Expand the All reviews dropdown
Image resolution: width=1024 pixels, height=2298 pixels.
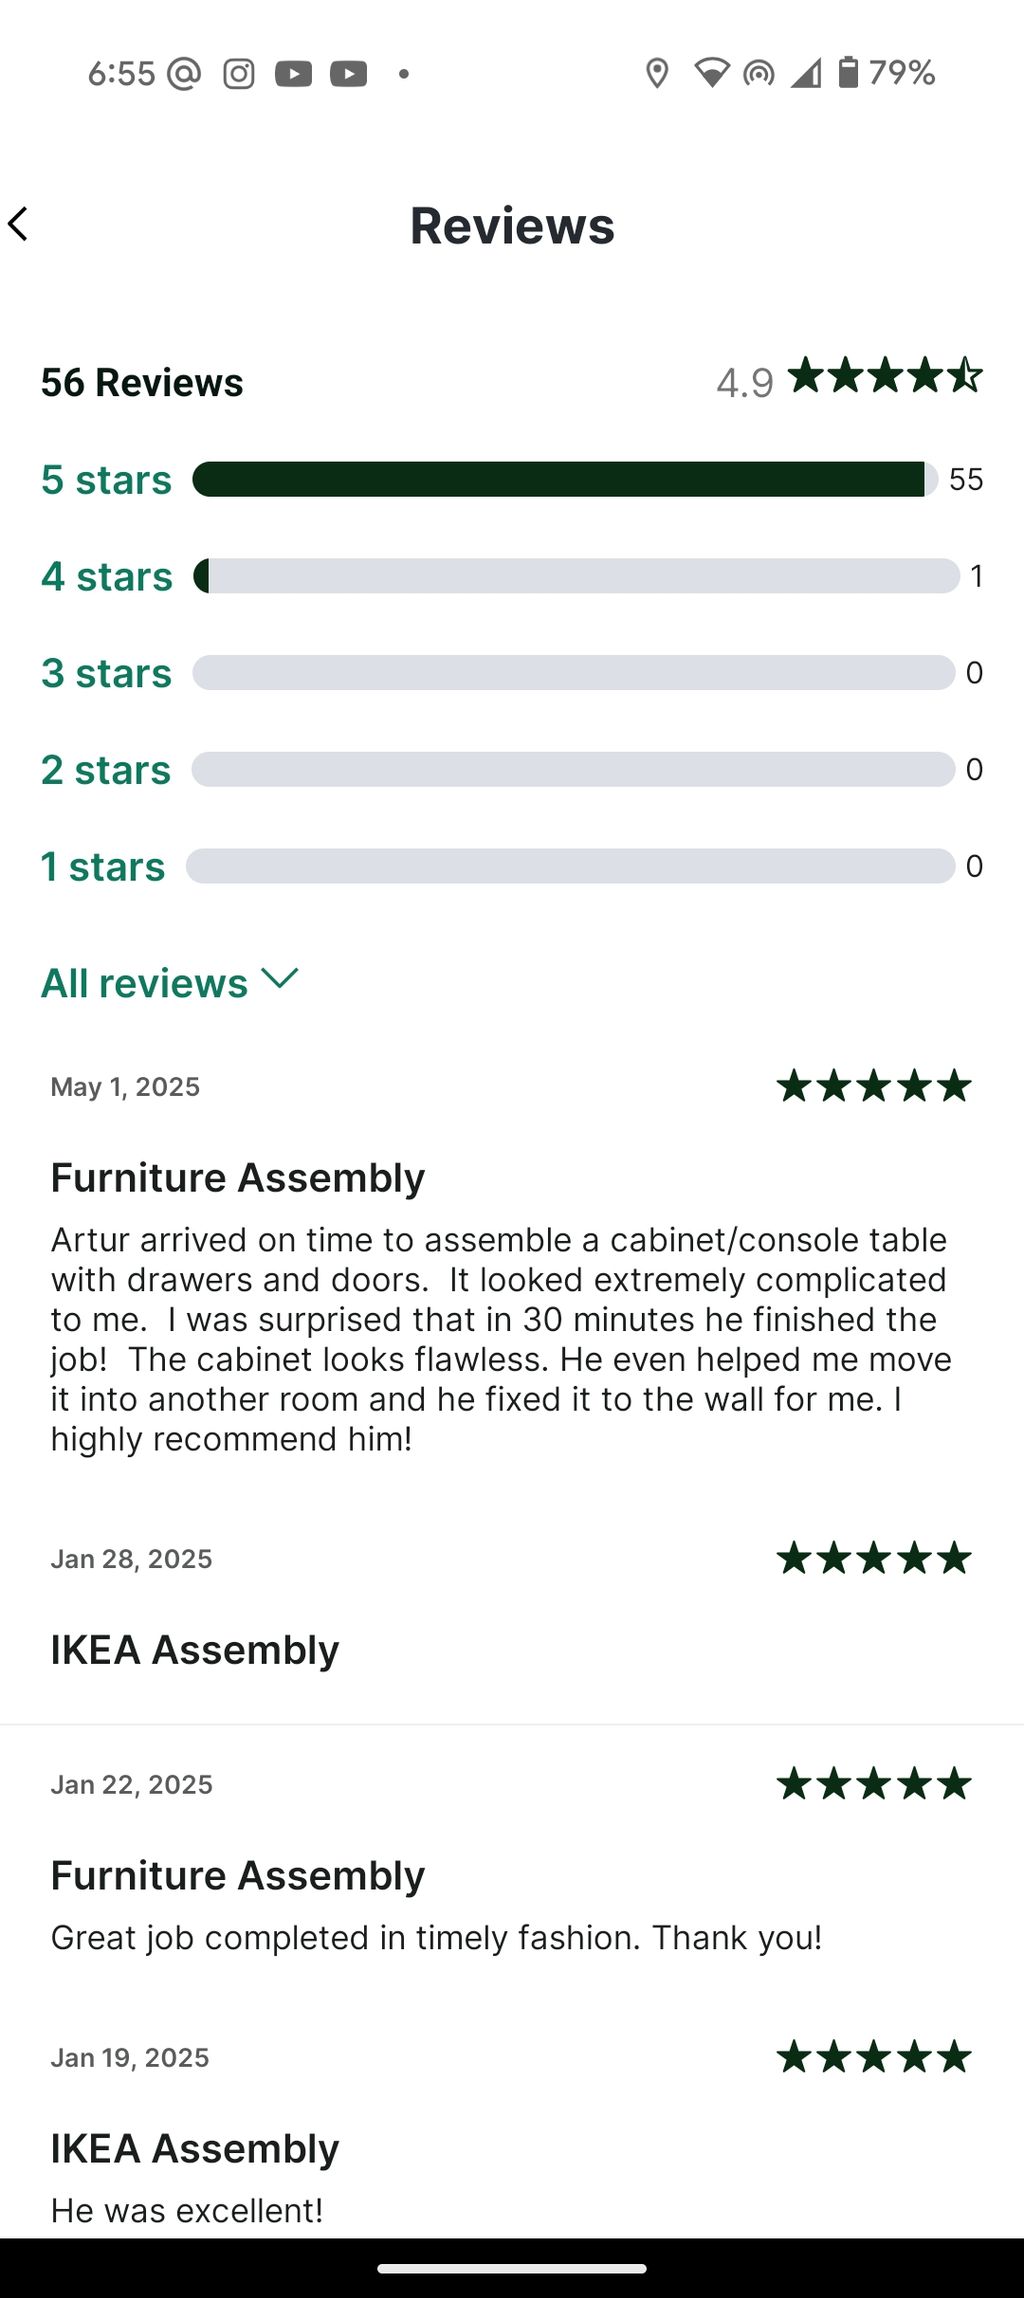(170, 982)
